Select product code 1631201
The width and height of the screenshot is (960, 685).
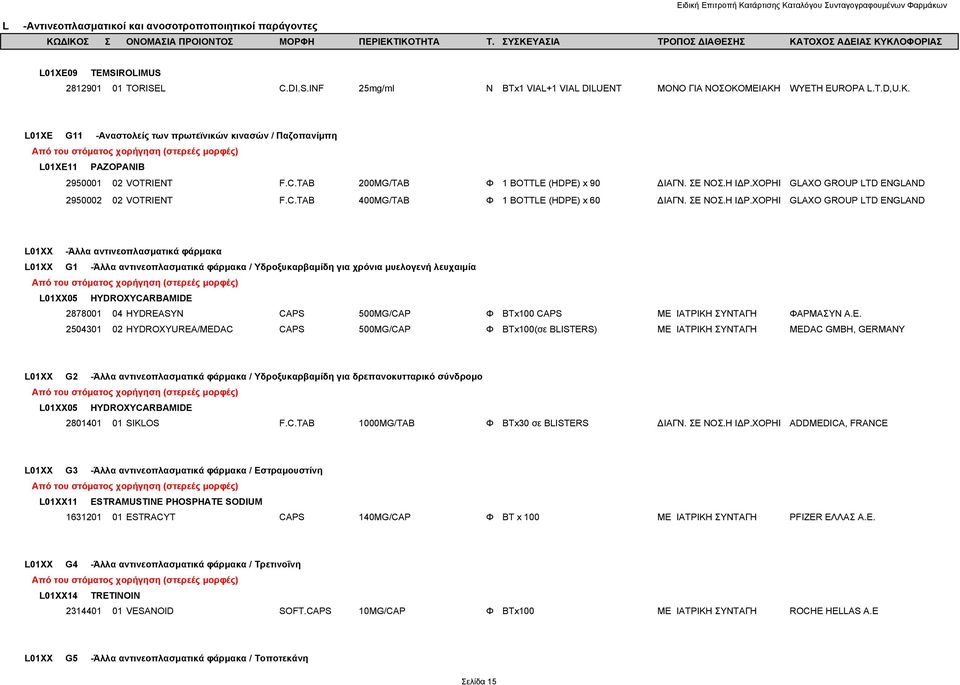click(84, 517)
